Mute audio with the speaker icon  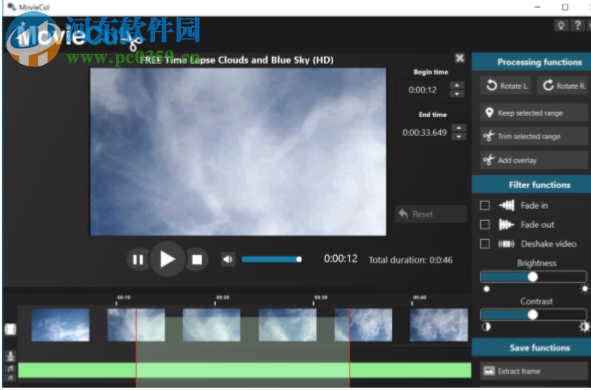(x=228, y=259)
